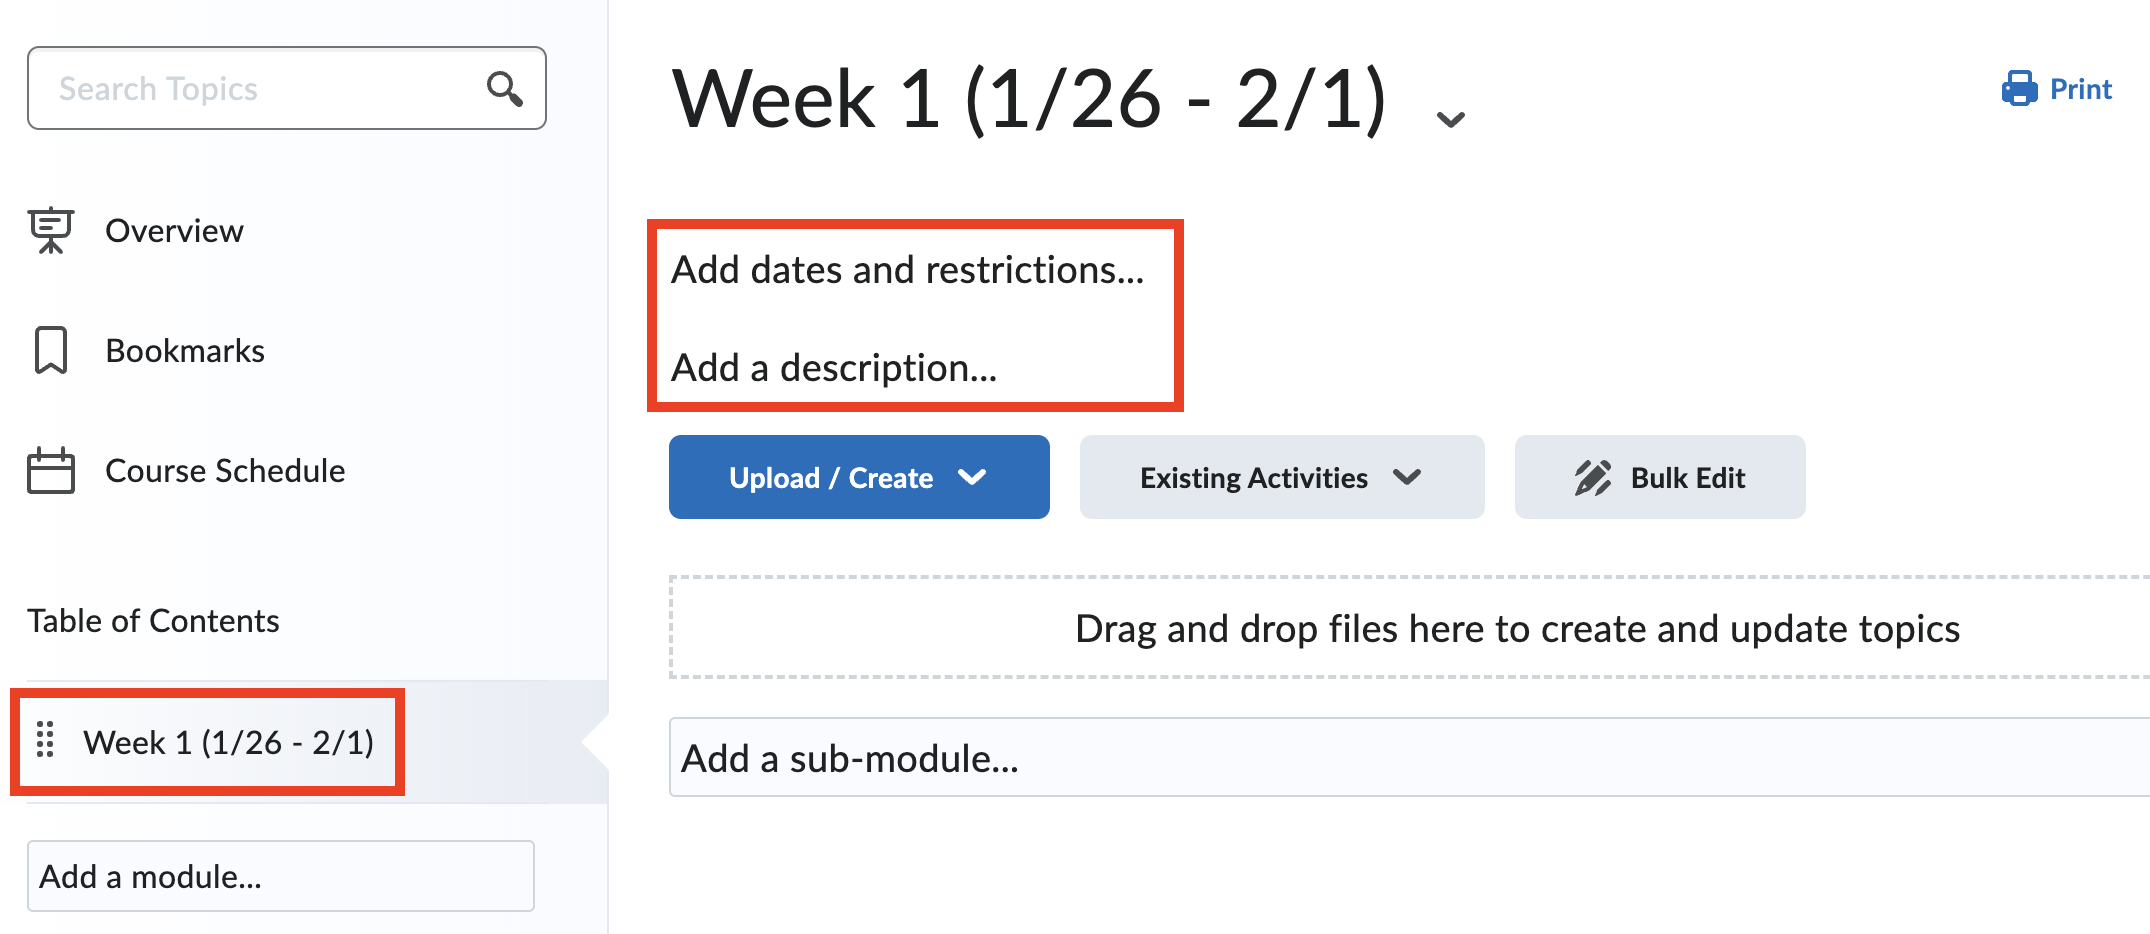Image resolution: width=2150 pixels, height=934 pixels.
Task: Open the Week 1 title dropdown chevron
Action: [1450, 120]
